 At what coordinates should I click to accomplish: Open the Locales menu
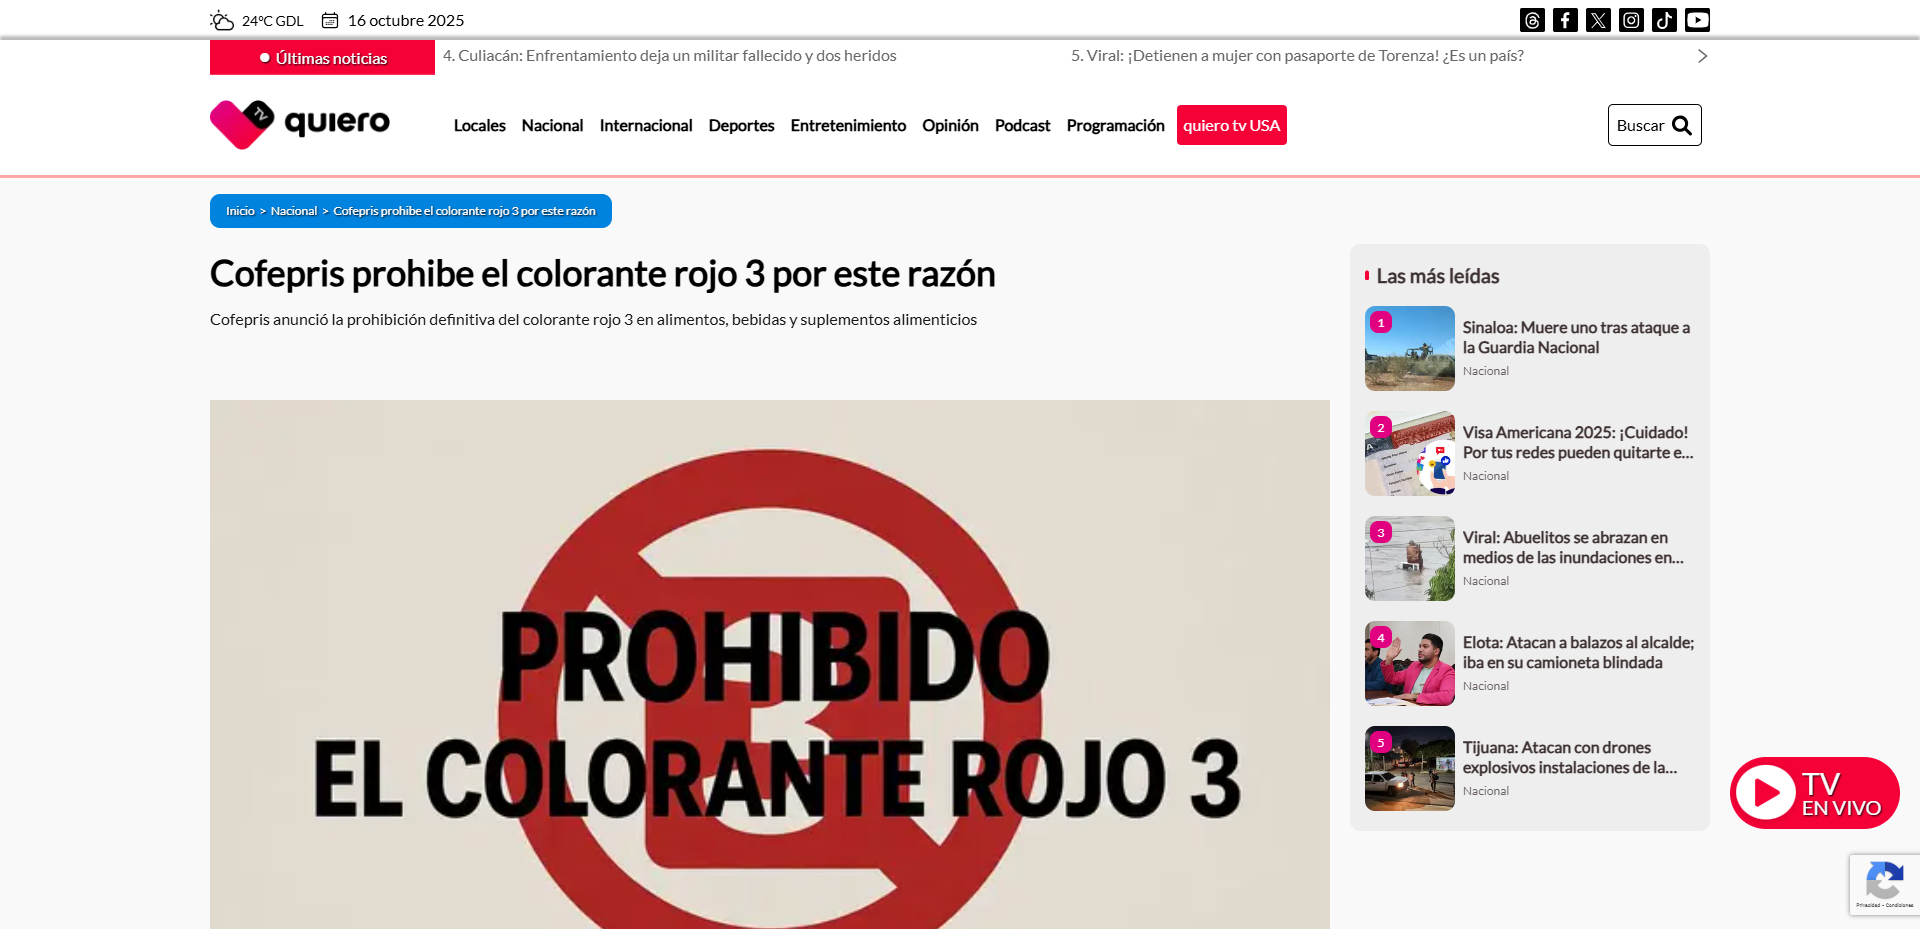[479, 125]
